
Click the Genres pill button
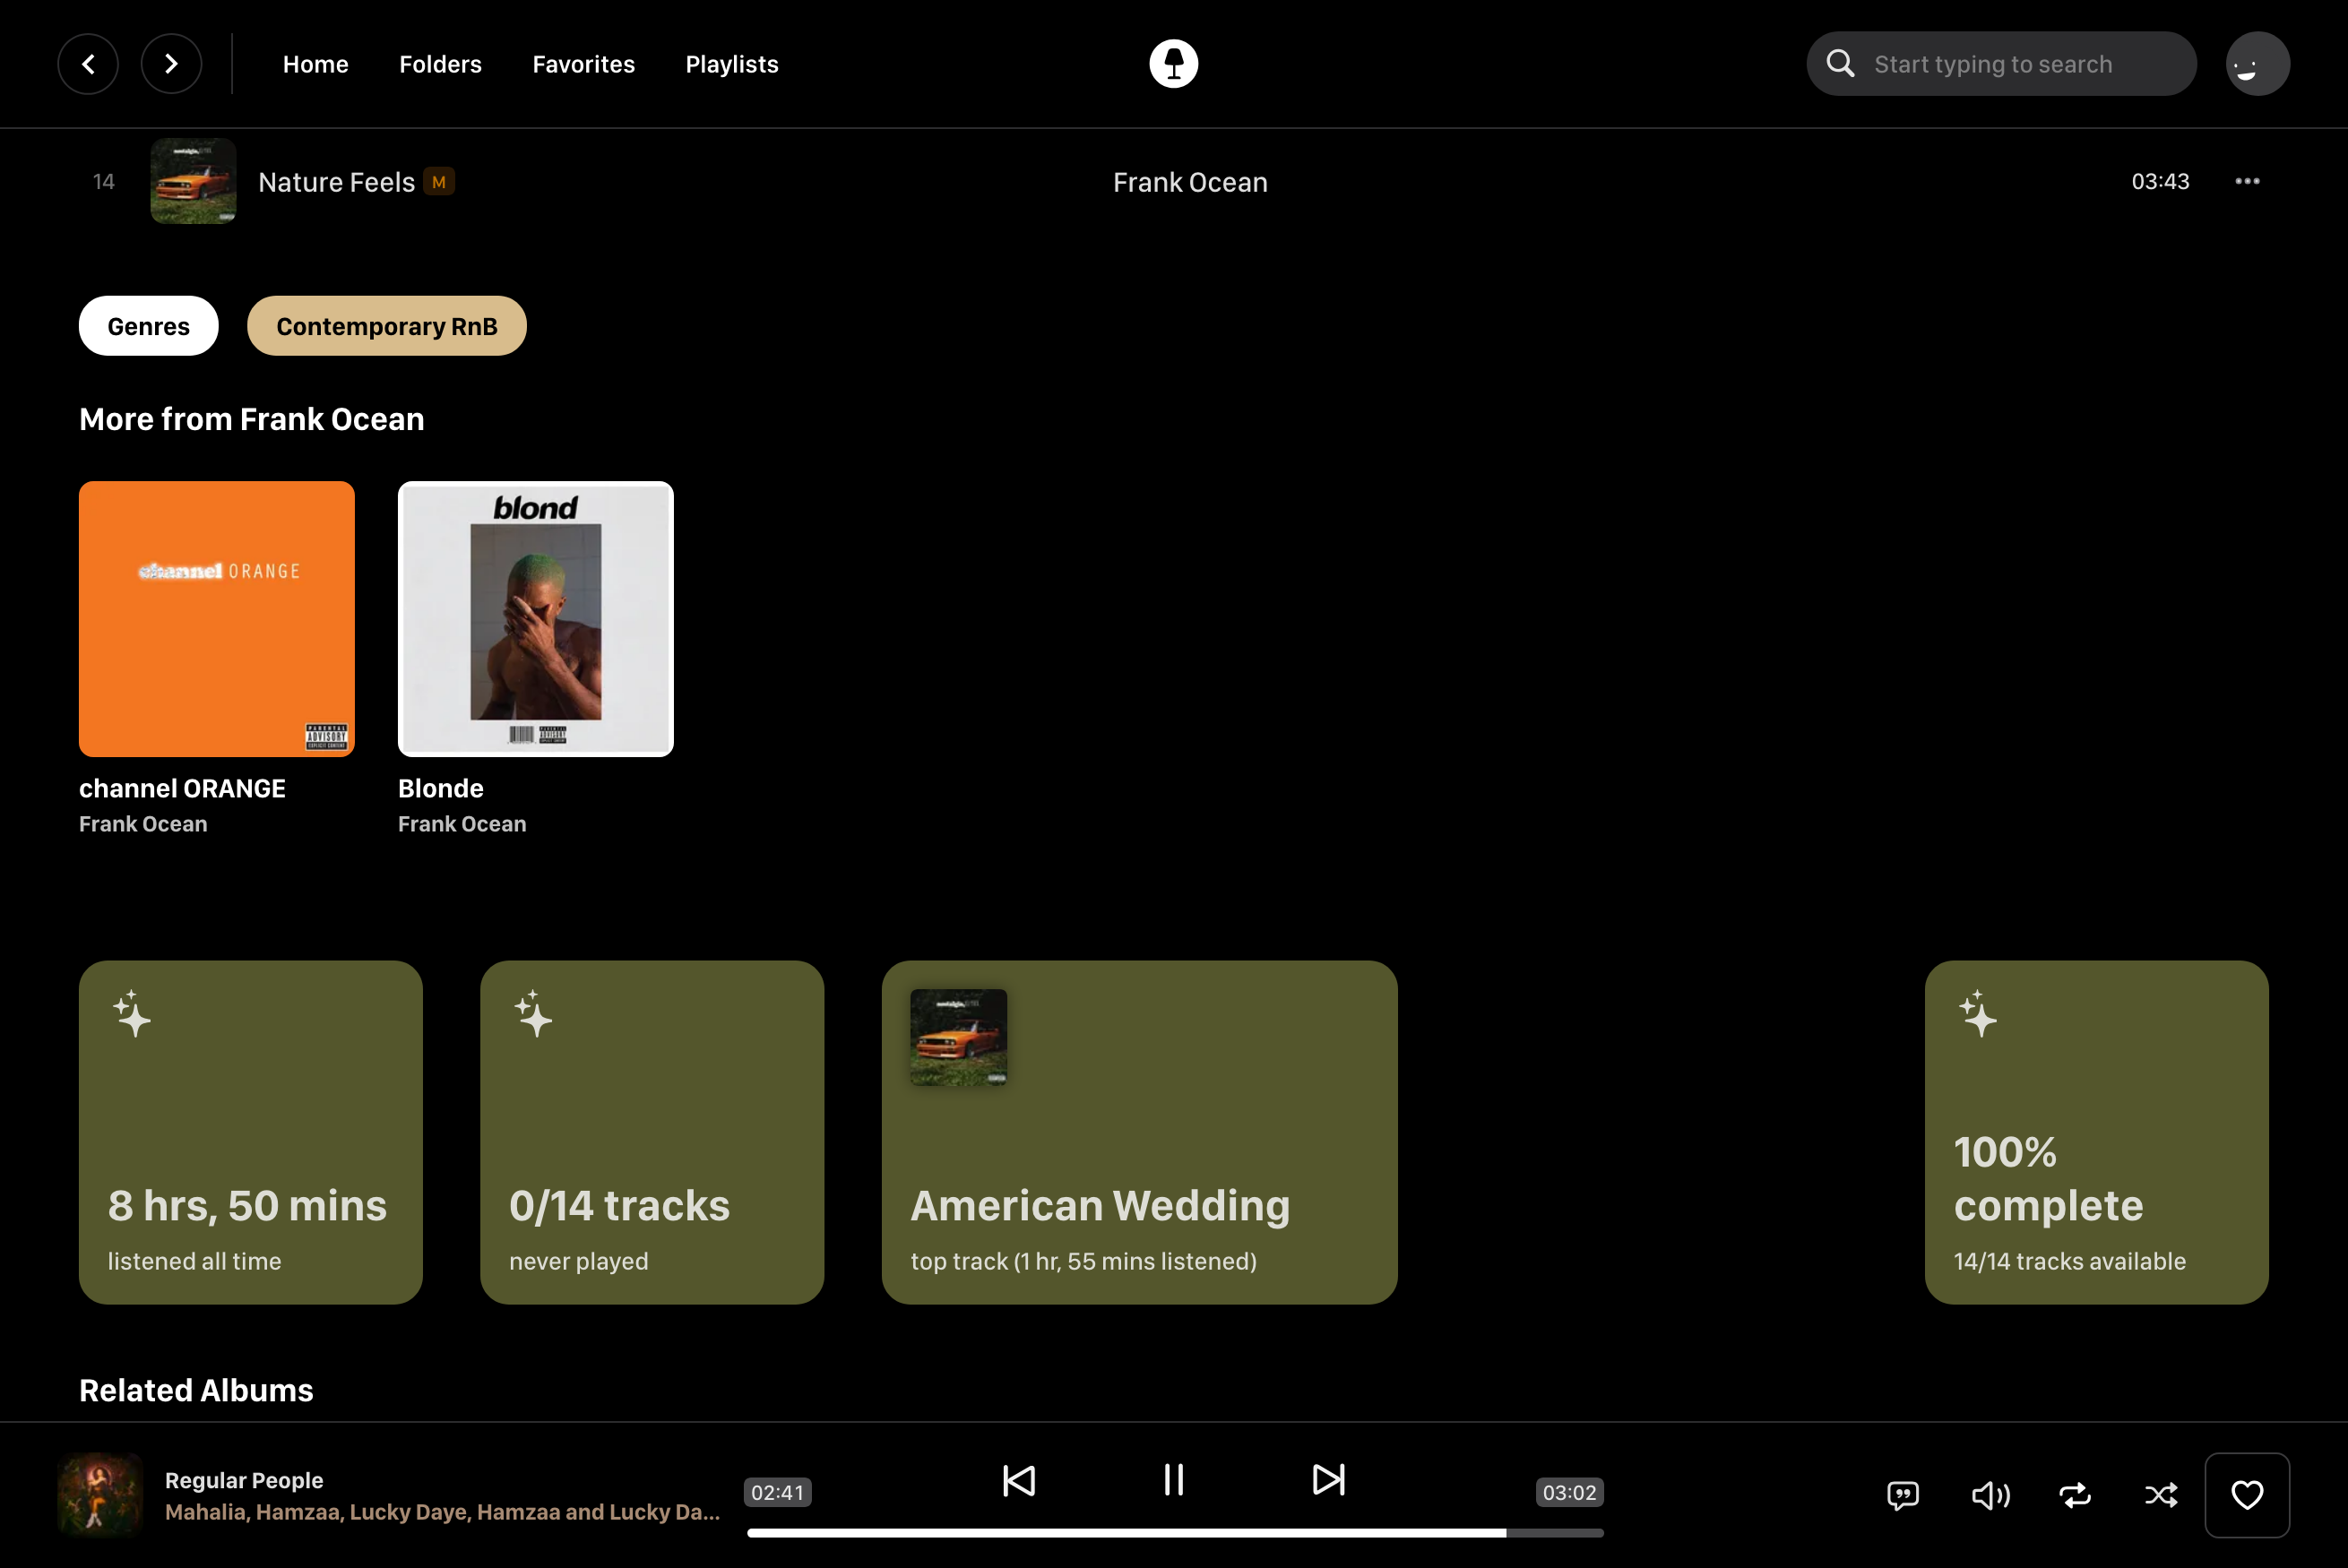(149, 326)
